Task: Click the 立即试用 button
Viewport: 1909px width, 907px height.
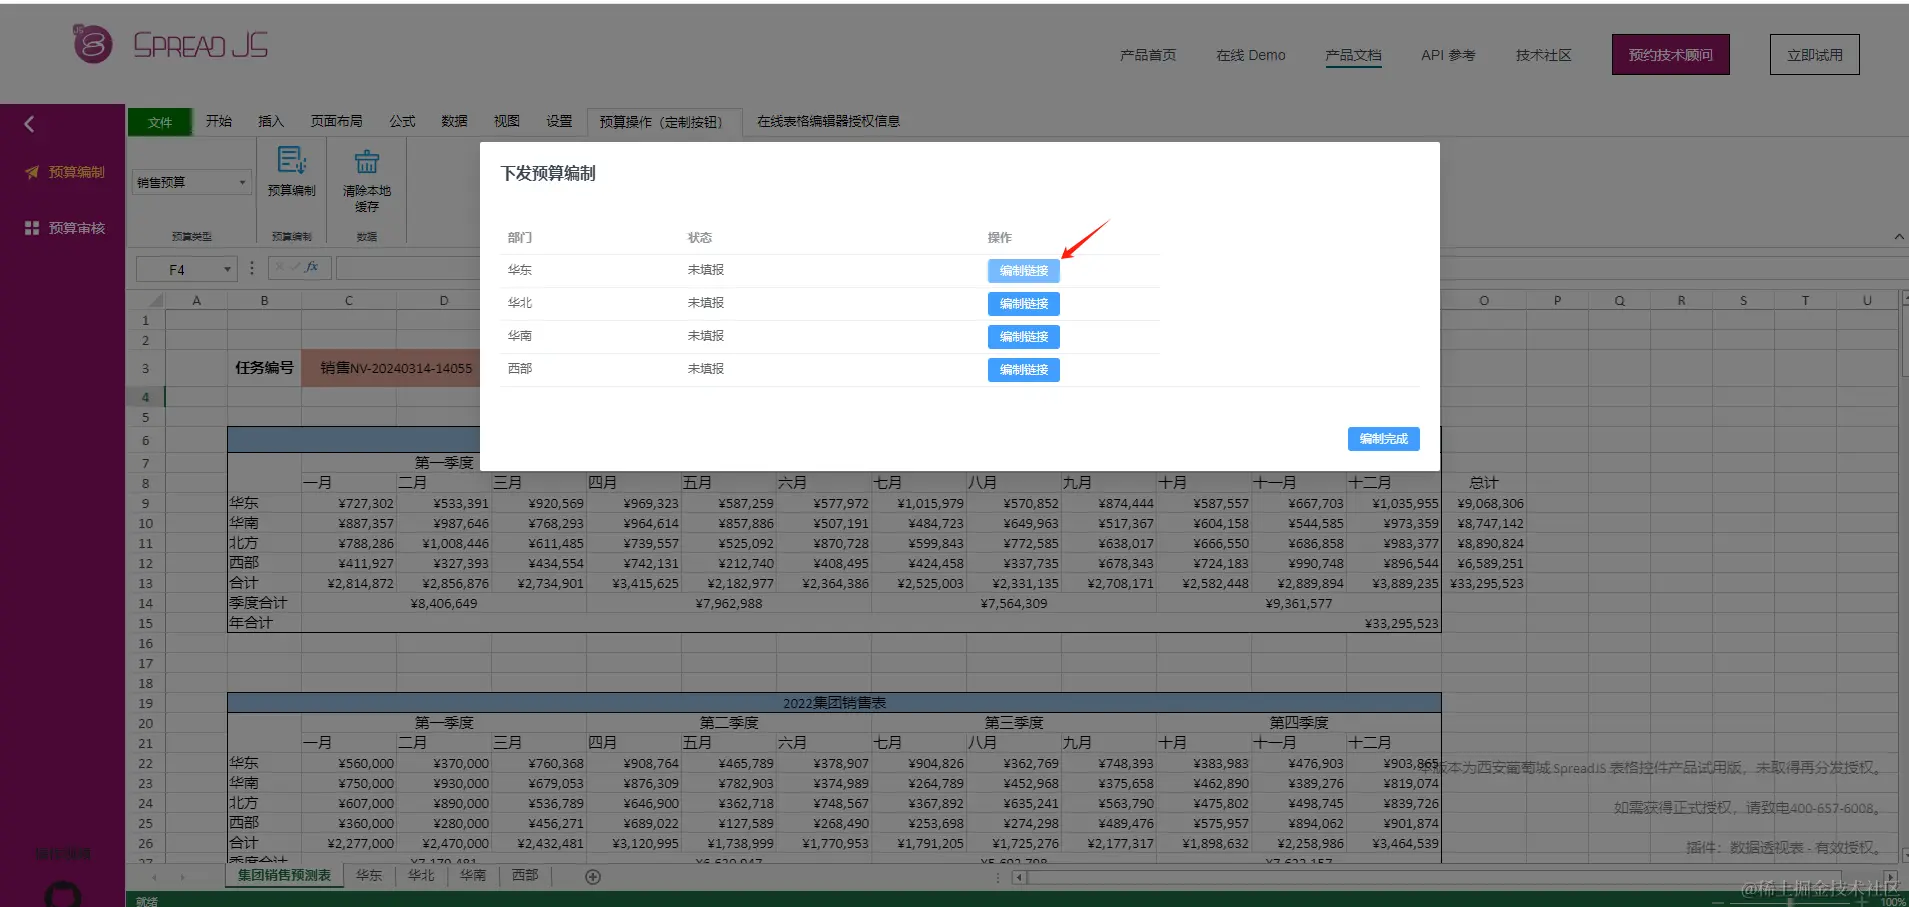Action: pos(1815,55)
